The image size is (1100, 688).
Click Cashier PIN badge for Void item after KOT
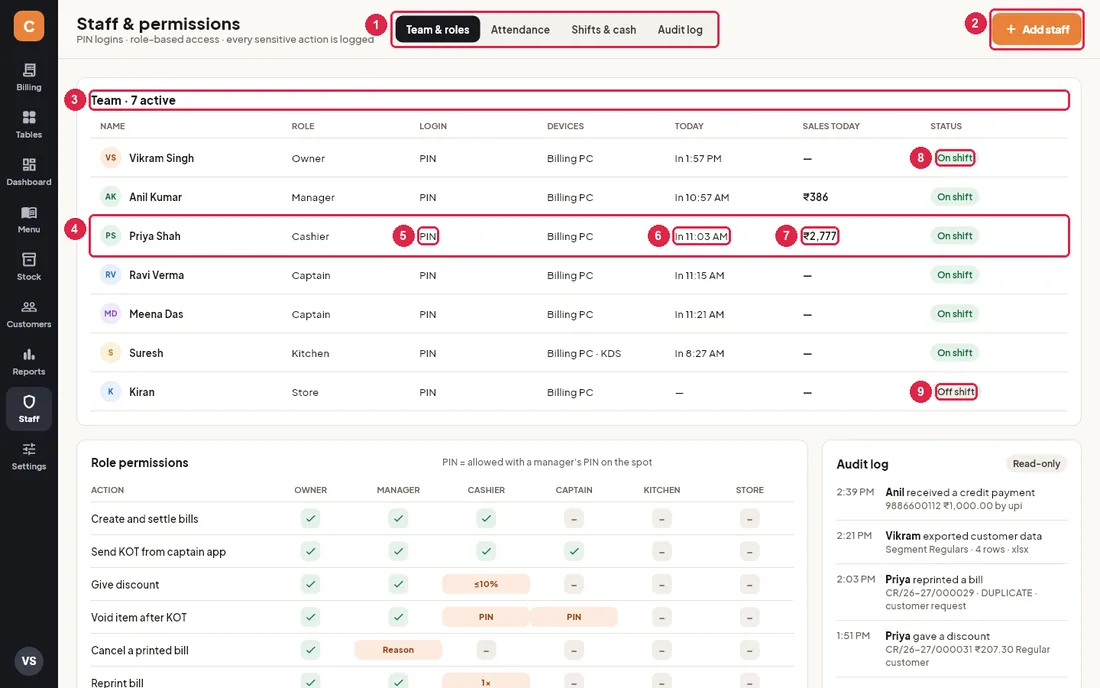(x=486, y=617)
